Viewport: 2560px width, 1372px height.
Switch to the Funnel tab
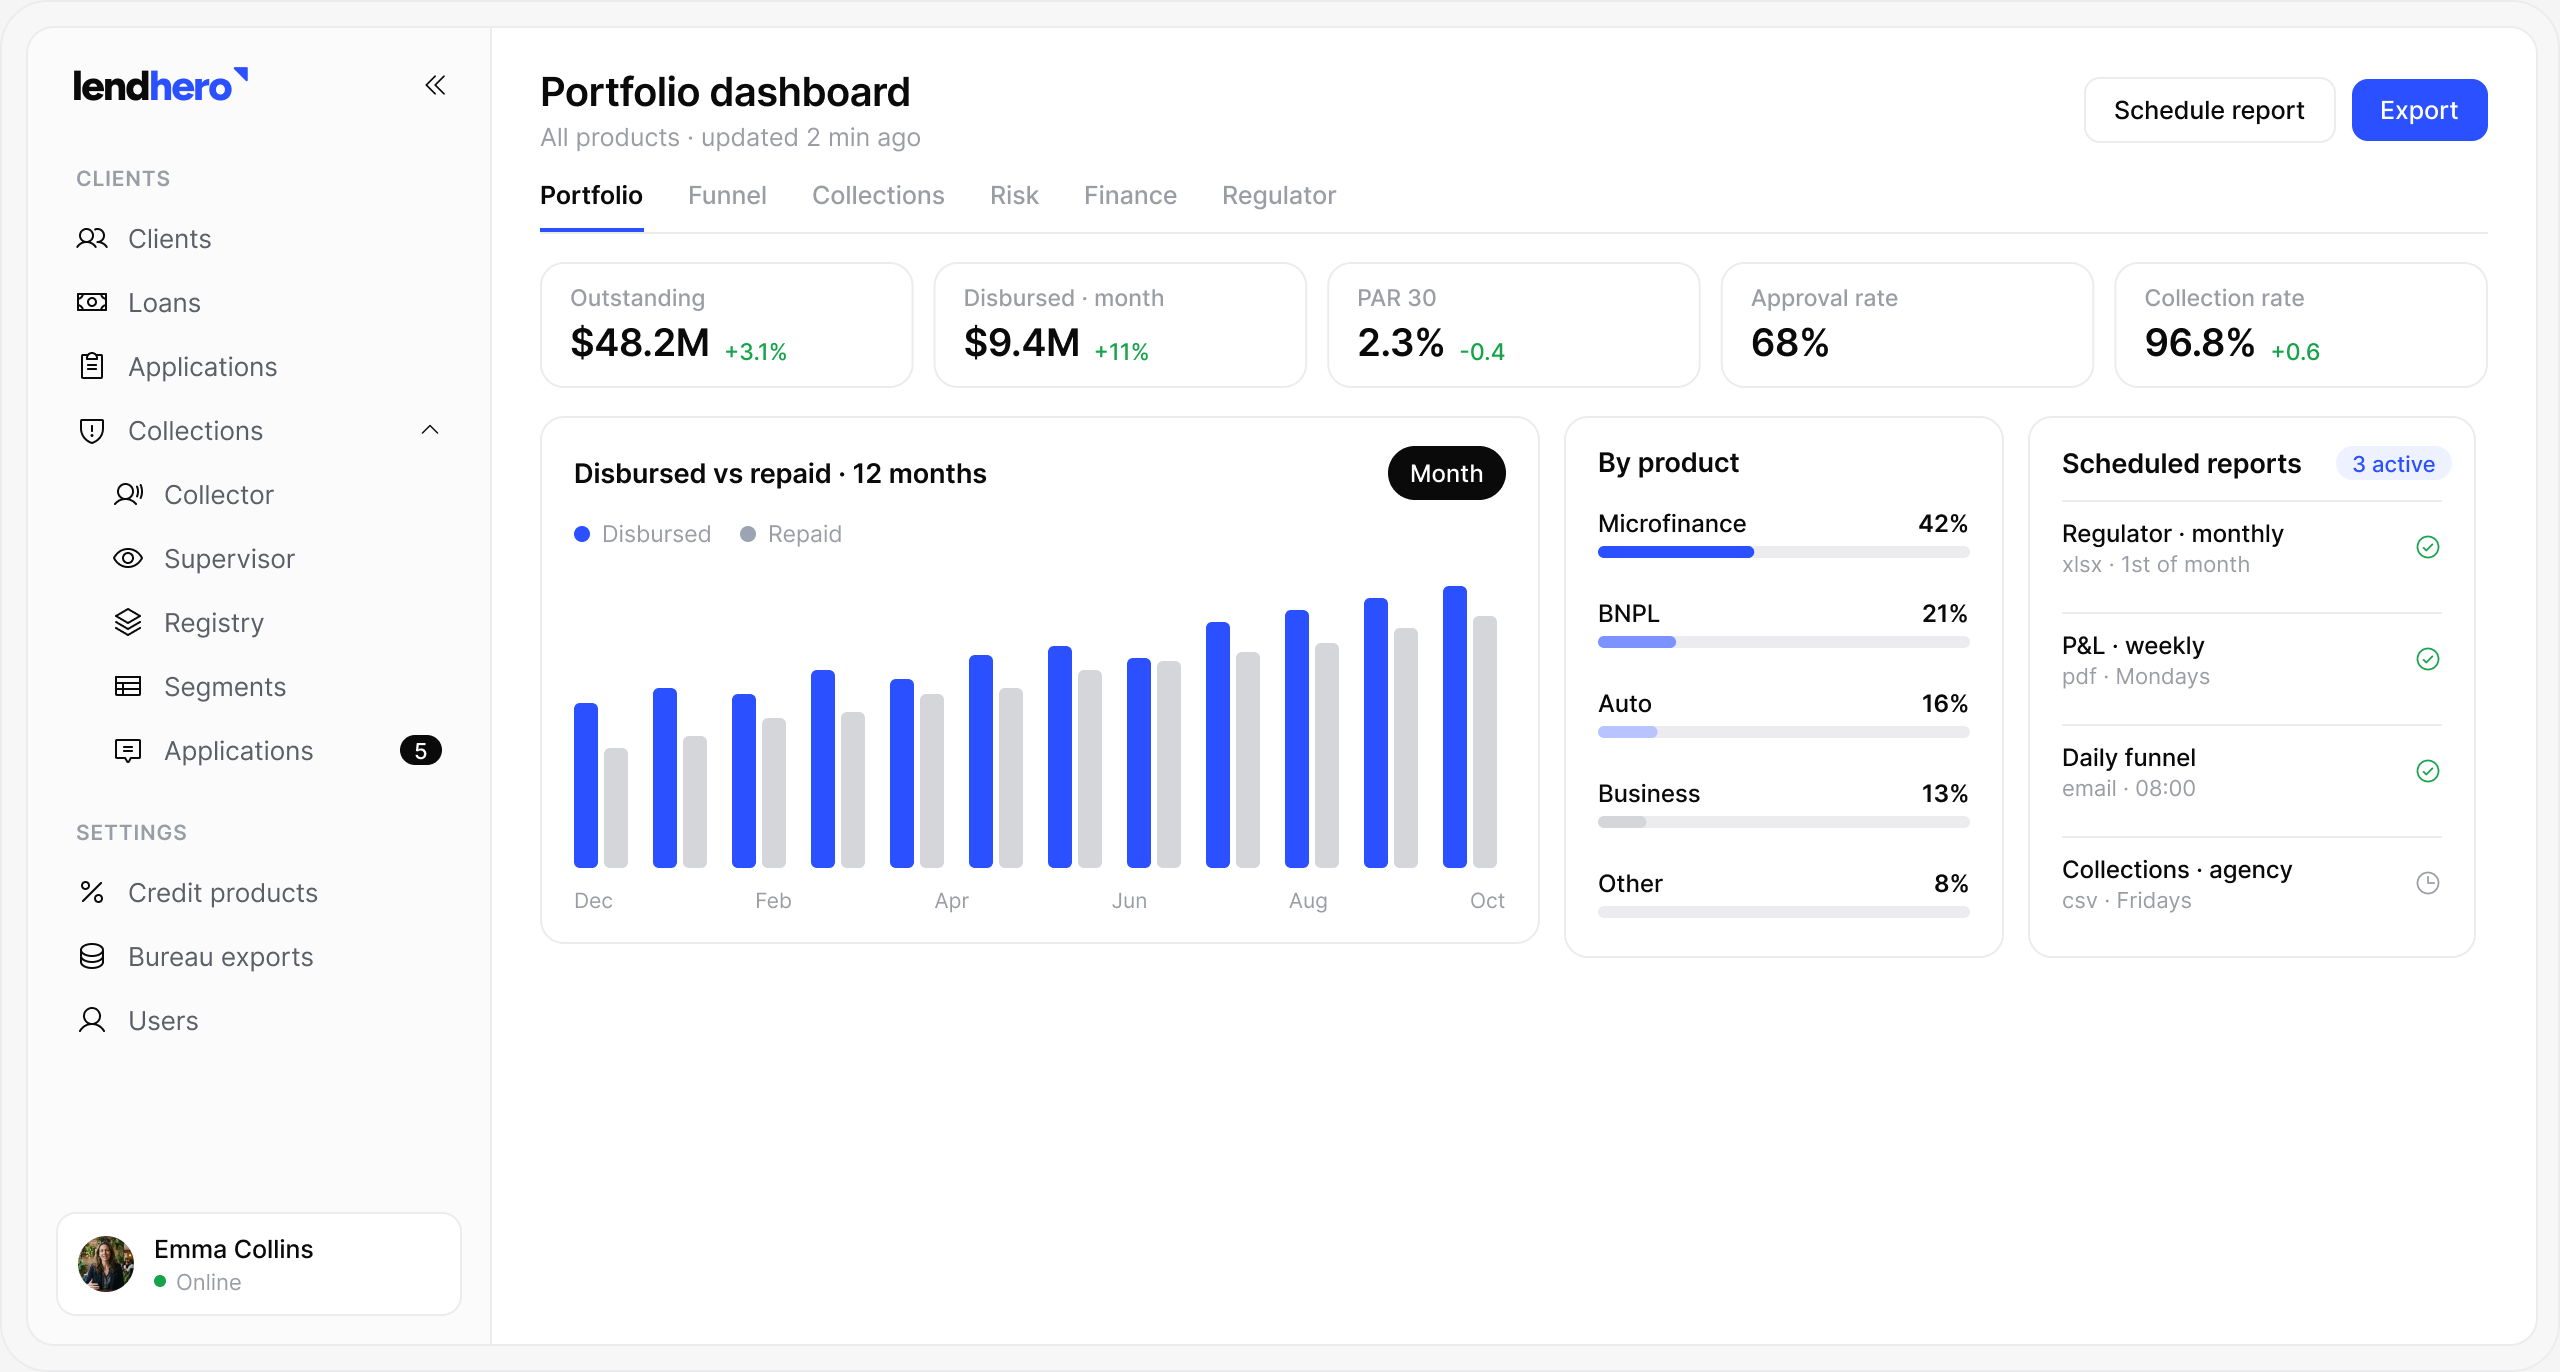[x=727, y=195]
